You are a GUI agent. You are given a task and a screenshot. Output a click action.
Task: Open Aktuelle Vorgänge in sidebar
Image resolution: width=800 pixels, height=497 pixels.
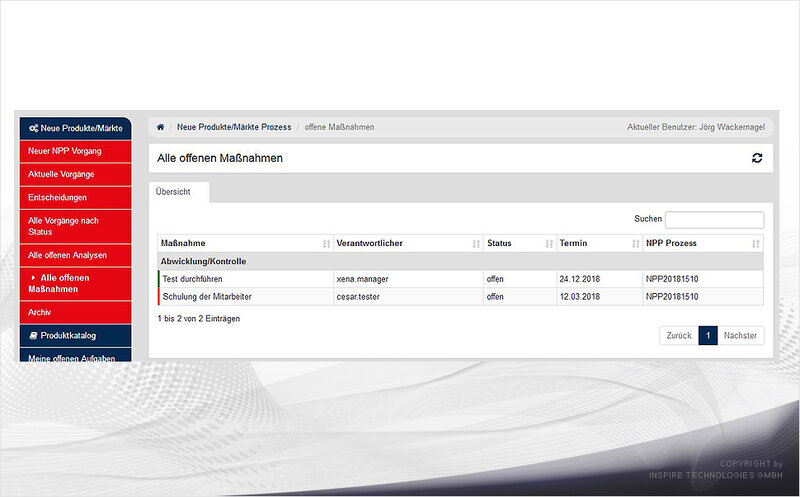[x=76, y=175]
